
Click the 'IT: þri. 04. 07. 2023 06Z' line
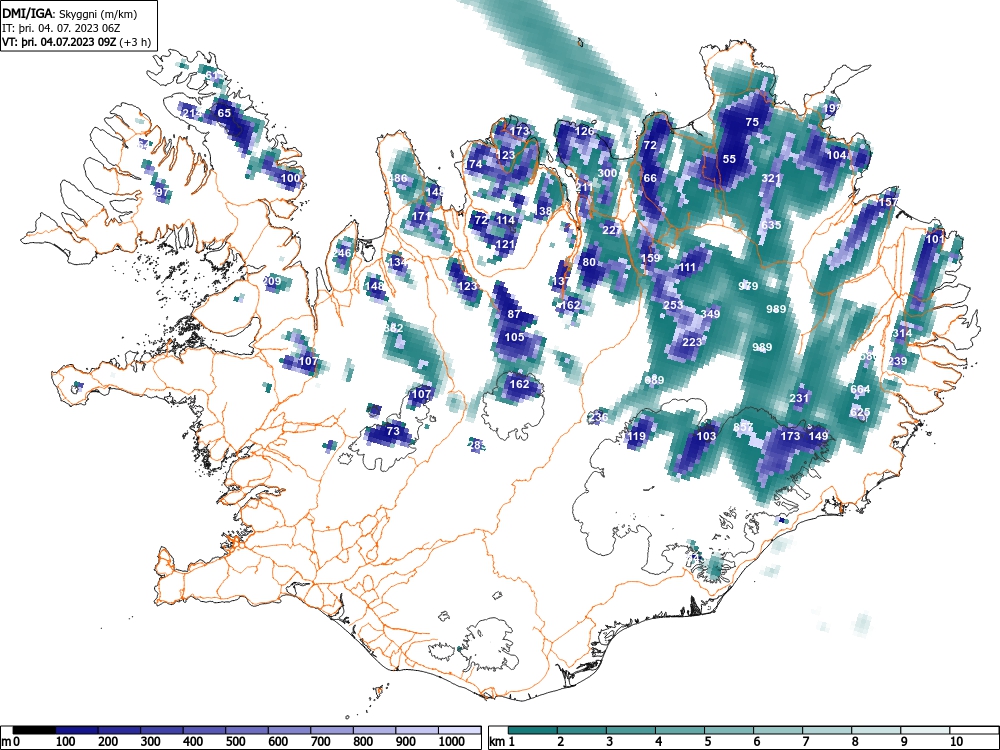(x=61, y=28)
